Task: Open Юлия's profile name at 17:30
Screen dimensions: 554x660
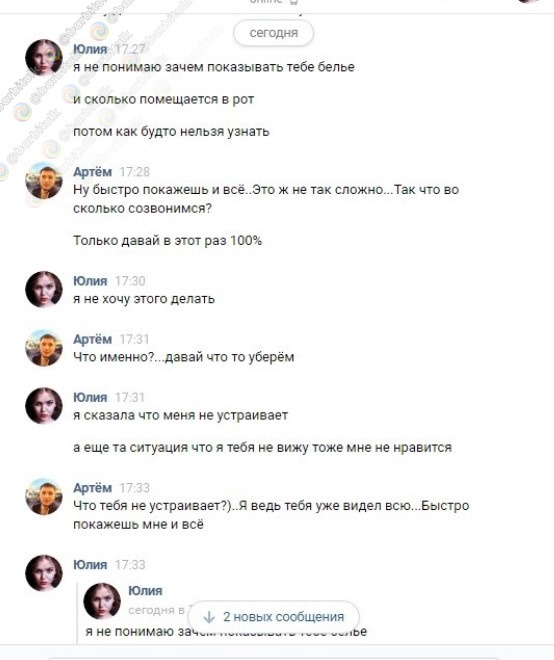Action: pyautogui.click(x=90, y=281)
